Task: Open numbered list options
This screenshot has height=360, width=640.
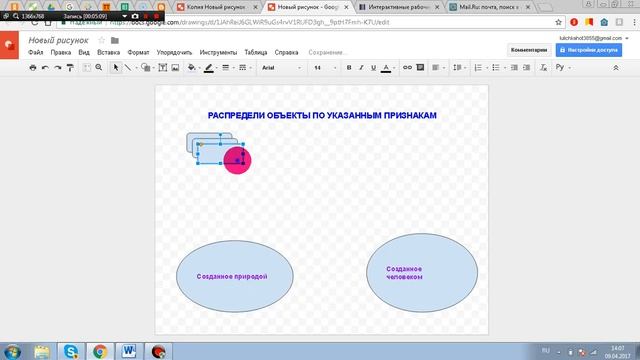Action: point(478,68)
